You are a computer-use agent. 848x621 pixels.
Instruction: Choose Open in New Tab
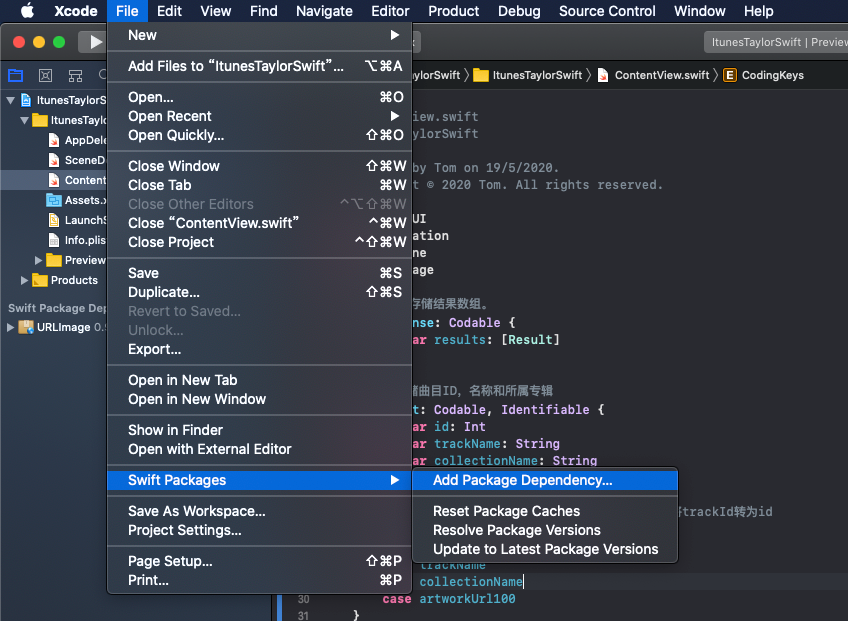[260, 380]
